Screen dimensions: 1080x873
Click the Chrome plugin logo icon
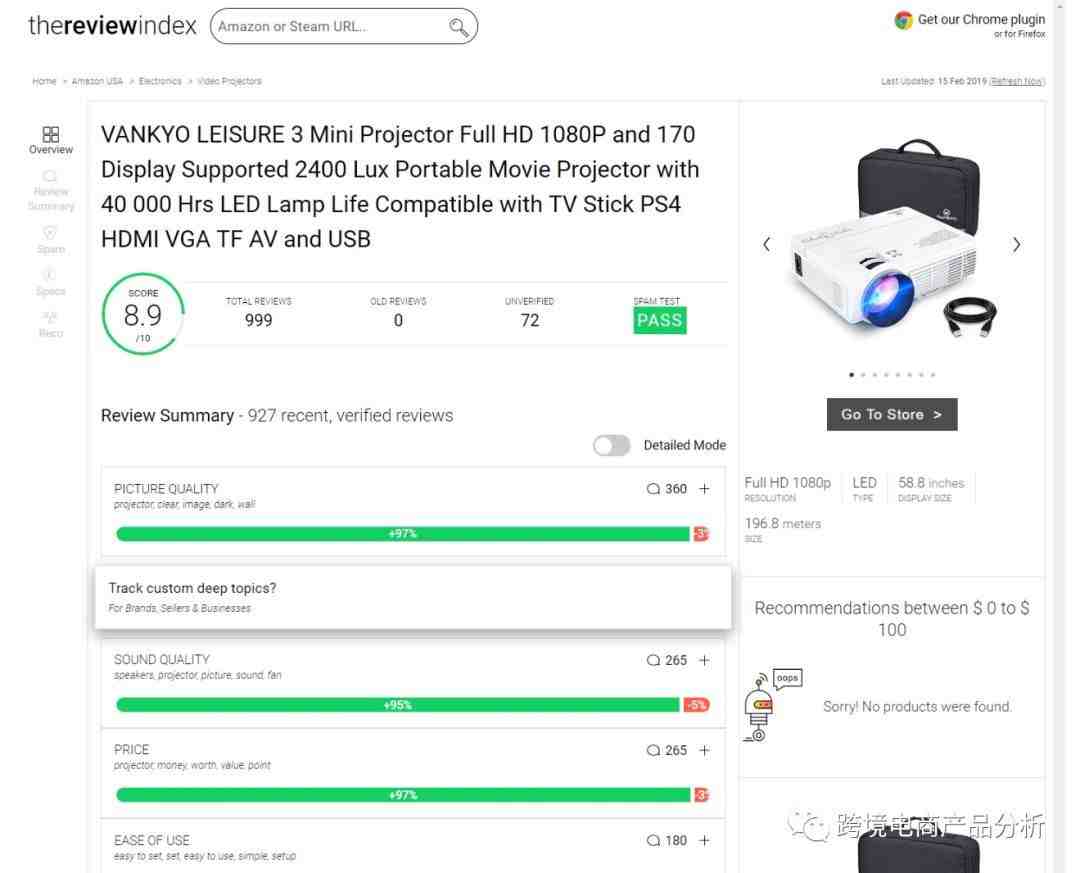pyautogui.click(x=903, y=20)
